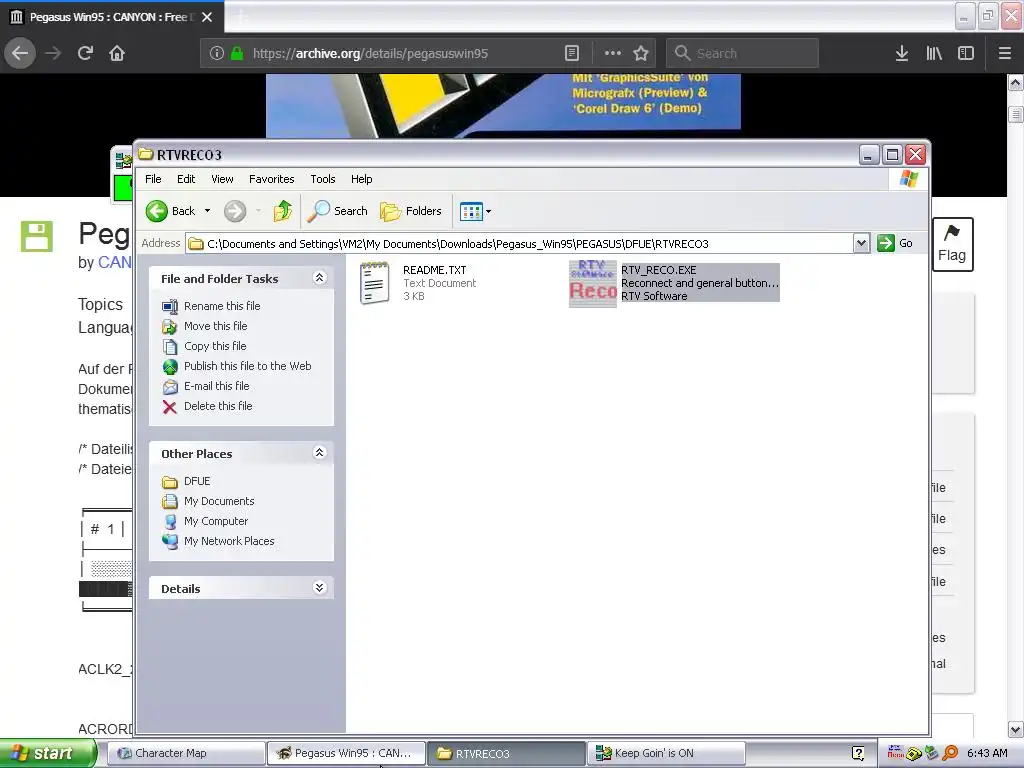Open Search in the Explorer toolbar
1024x768 pixels.
coord(337,211)
